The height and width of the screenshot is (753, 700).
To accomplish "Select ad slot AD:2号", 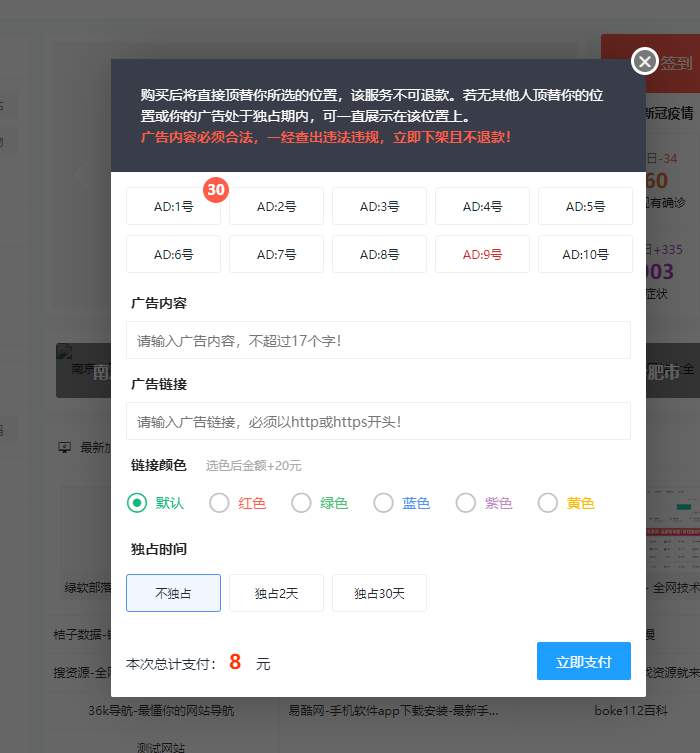I will click(x=277, y=206).
